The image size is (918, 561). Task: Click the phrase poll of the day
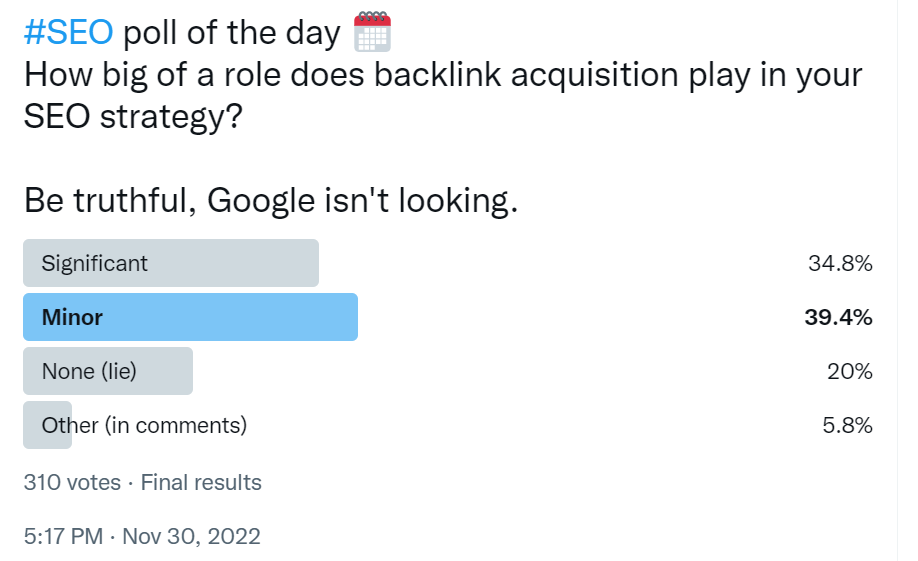[231, 33]
